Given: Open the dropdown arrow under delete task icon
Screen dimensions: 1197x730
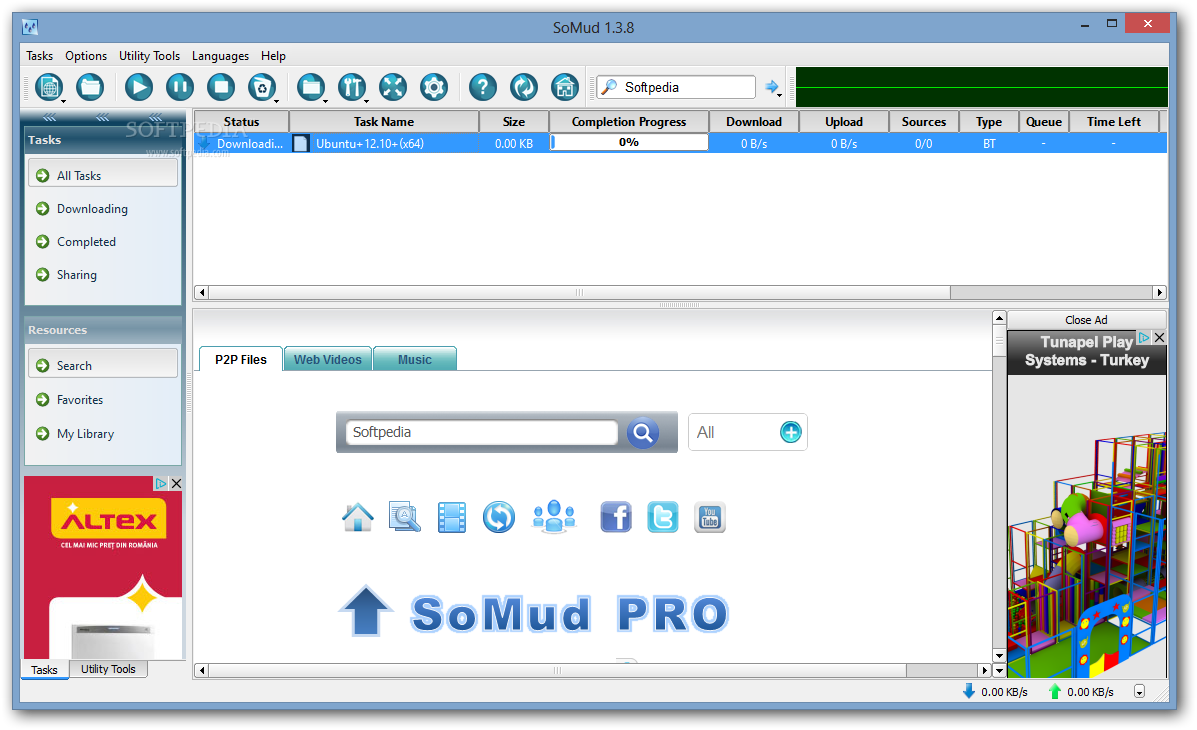Looking at the screenshot, I should pyautogui.click(x=276, y=101).
